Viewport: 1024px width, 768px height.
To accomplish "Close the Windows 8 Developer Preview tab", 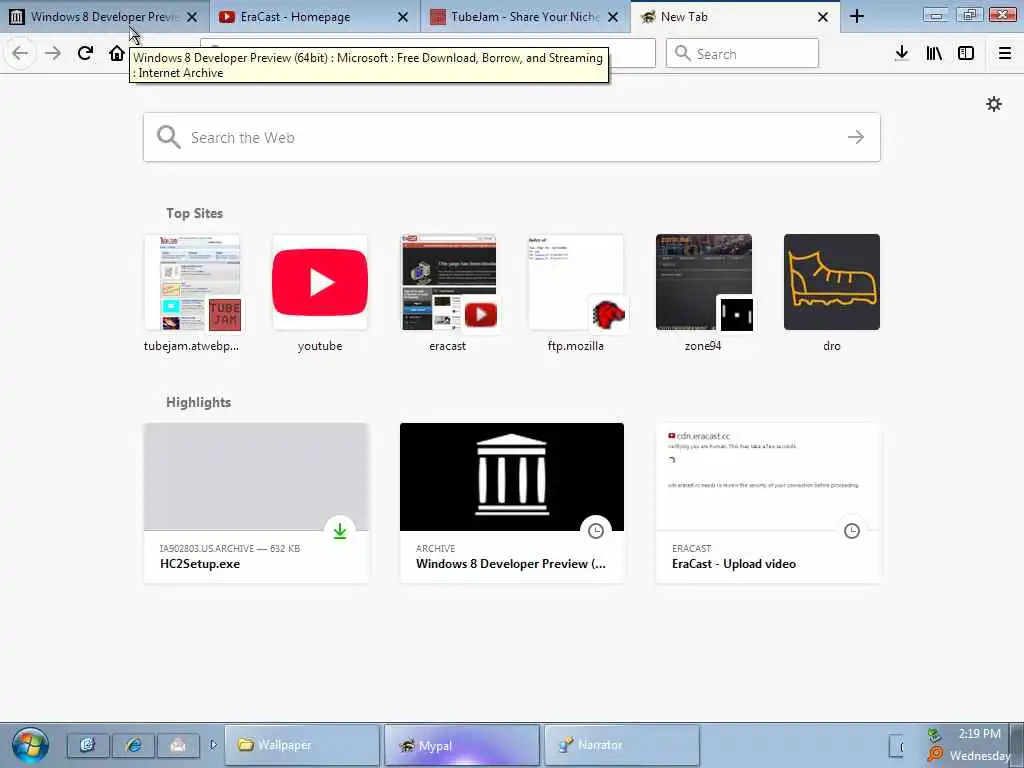I will coord(192,17).
